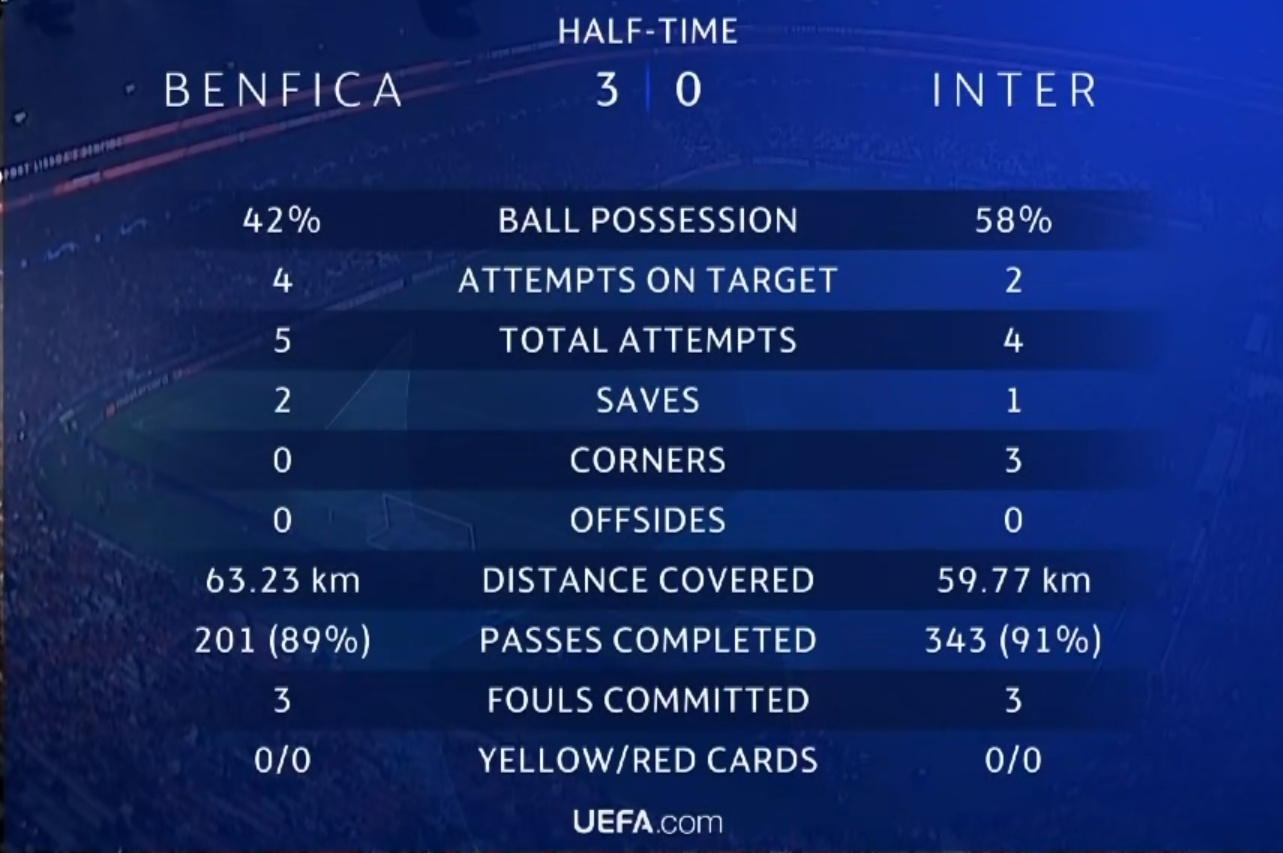The height and width of the screenshot is (853, 1283).
Task: Click the INTER team name
Action: click(x=1015, y=91)
